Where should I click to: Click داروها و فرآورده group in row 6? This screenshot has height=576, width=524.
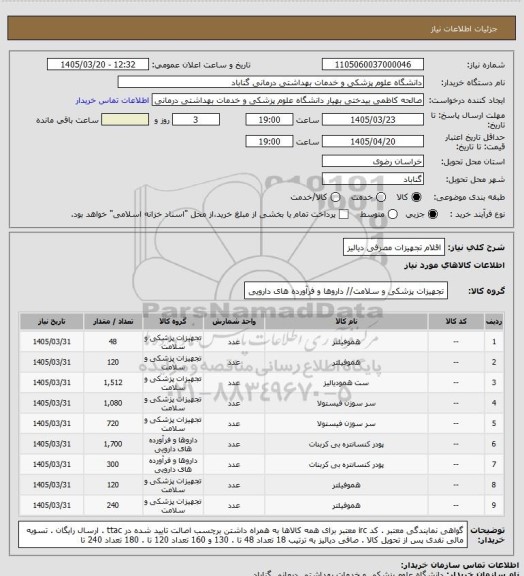coord(173,444)
